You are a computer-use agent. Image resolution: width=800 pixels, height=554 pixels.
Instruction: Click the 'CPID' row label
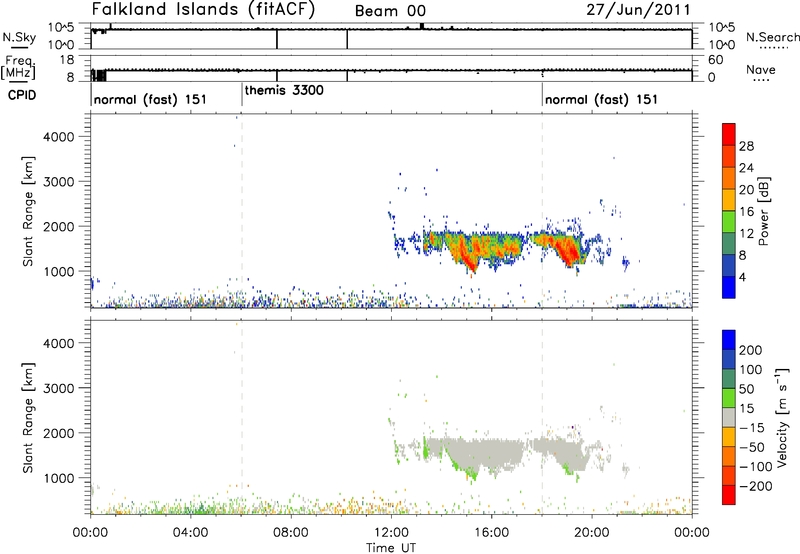pos(22,95)
